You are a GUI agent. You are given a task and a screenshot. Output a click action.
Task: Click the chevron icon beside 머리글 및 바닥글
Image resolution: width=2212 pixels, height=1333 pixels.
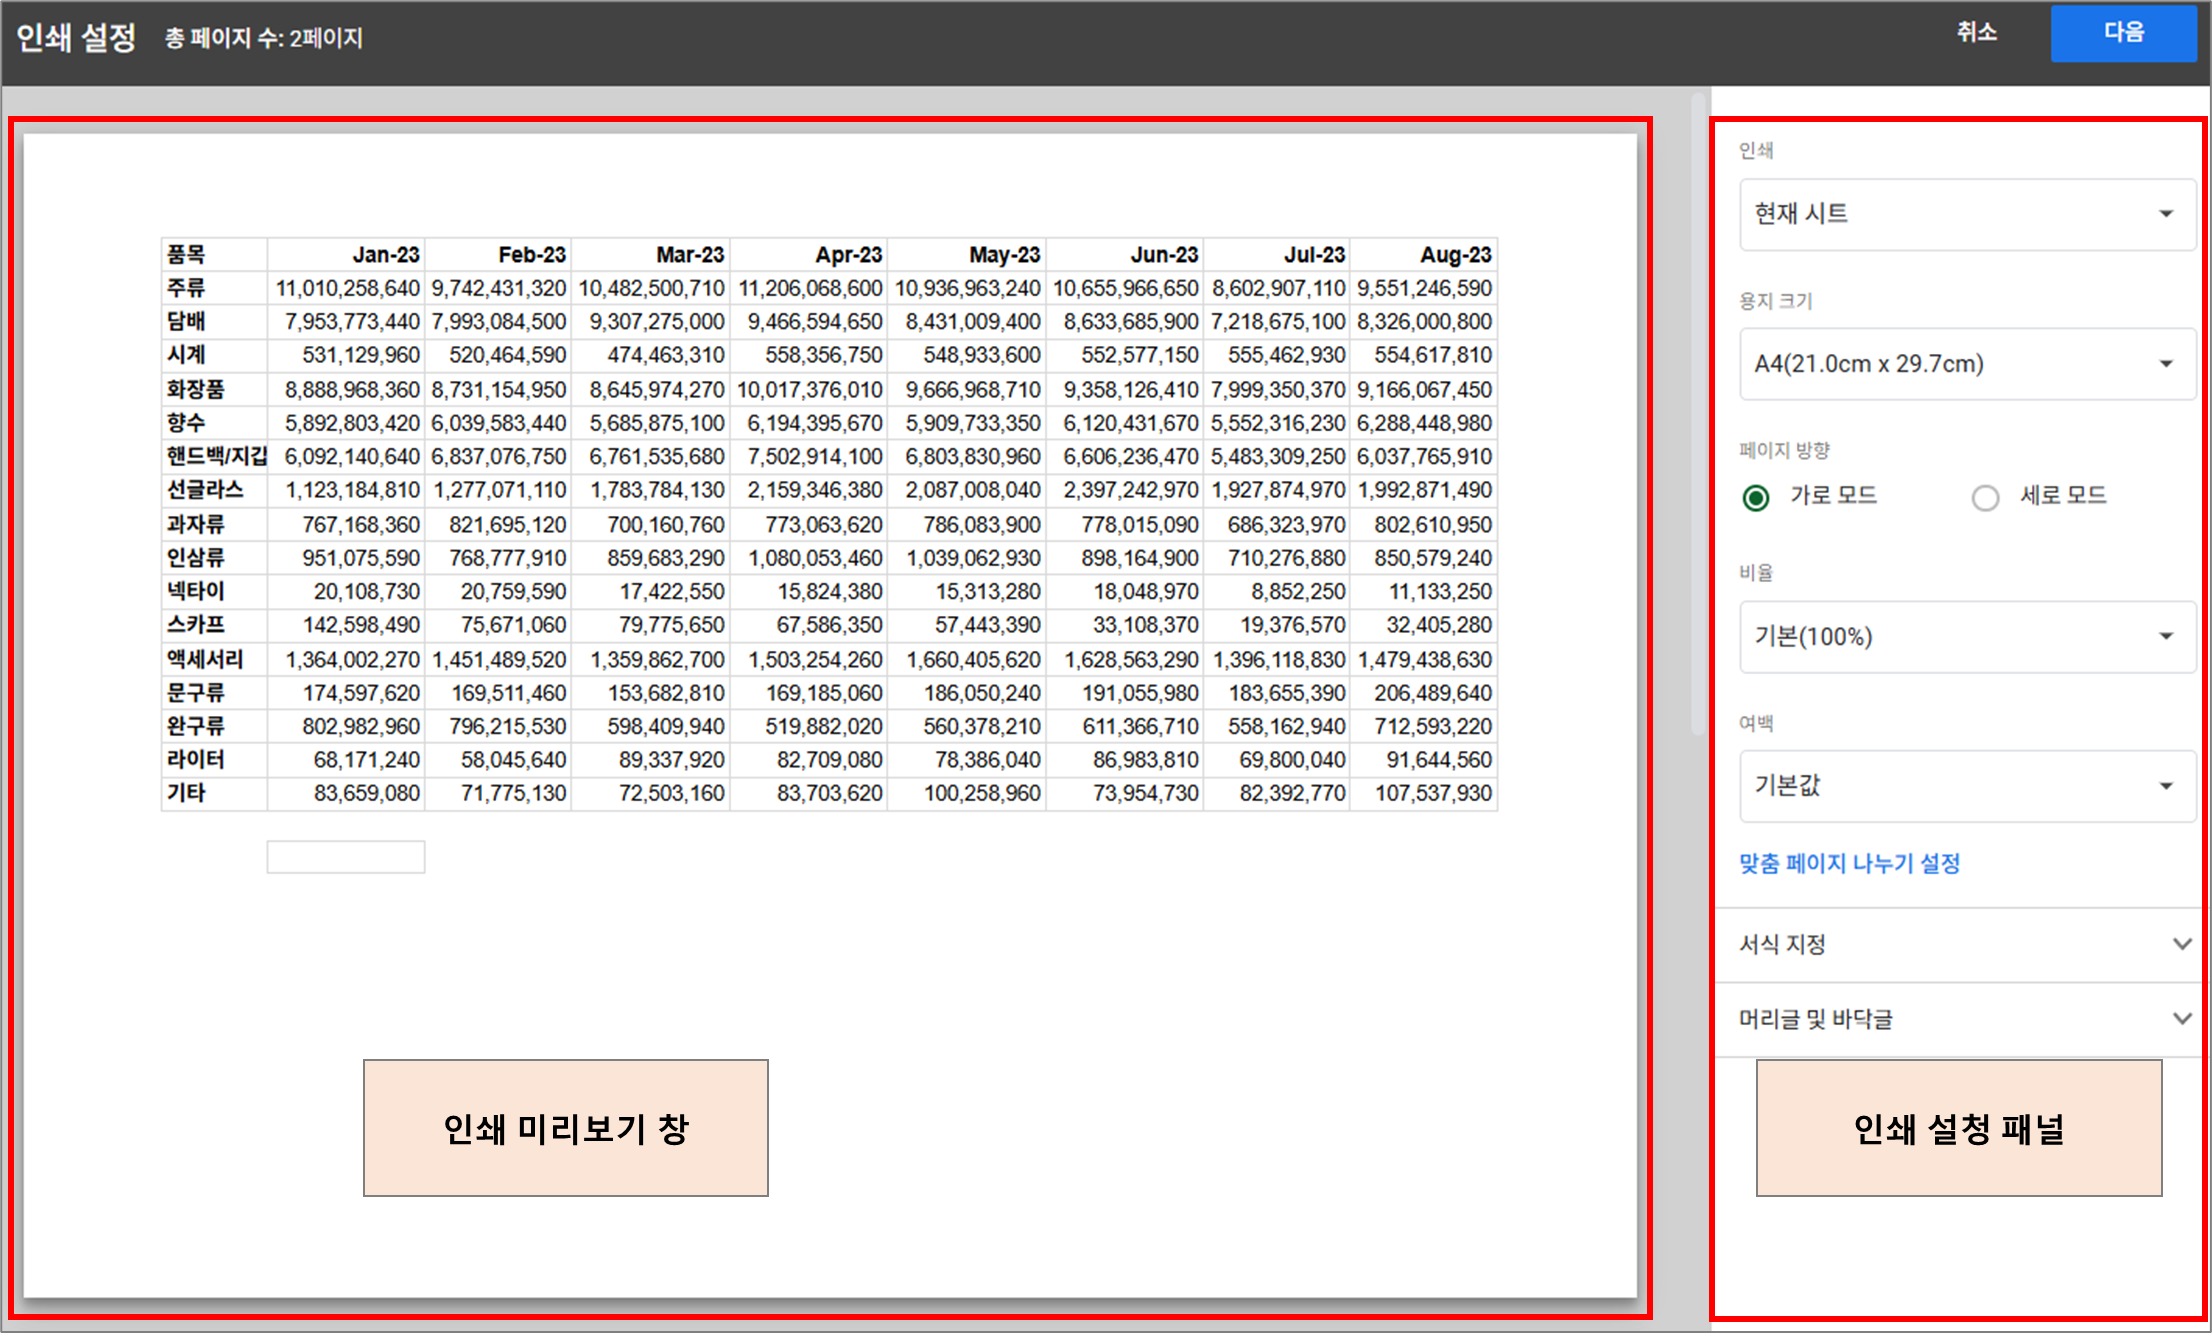click(2182, 1019)
